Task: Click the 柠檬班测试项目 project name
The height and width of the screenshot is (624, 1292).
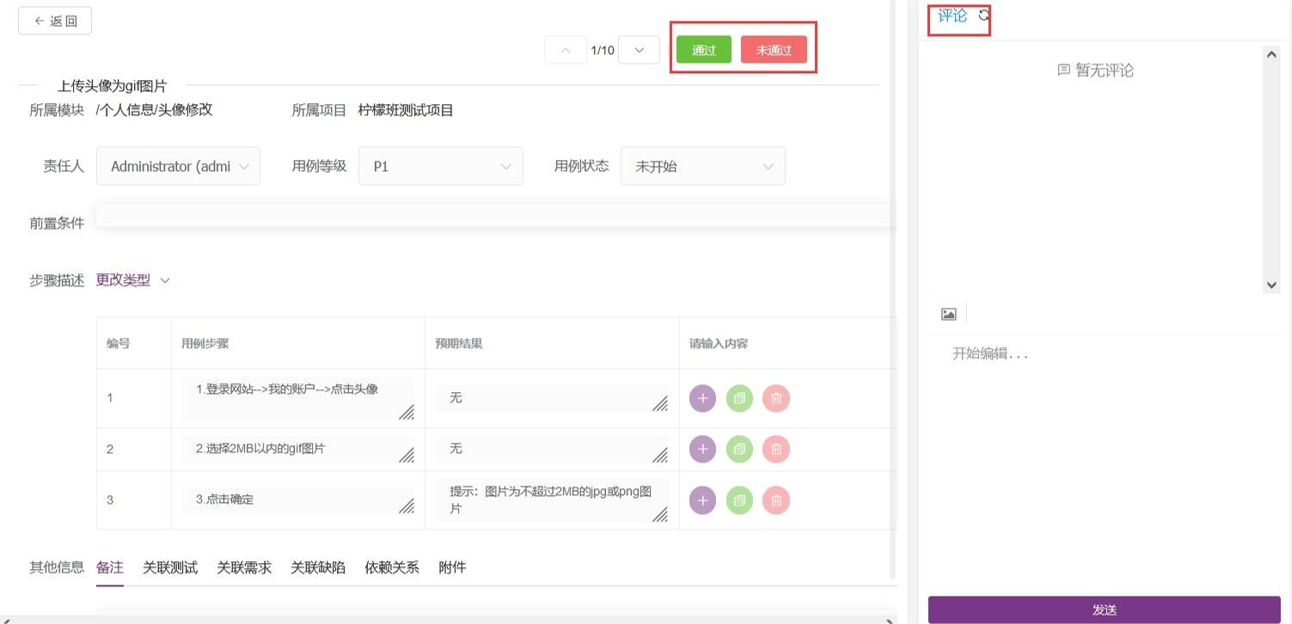Action: [406, 110]
